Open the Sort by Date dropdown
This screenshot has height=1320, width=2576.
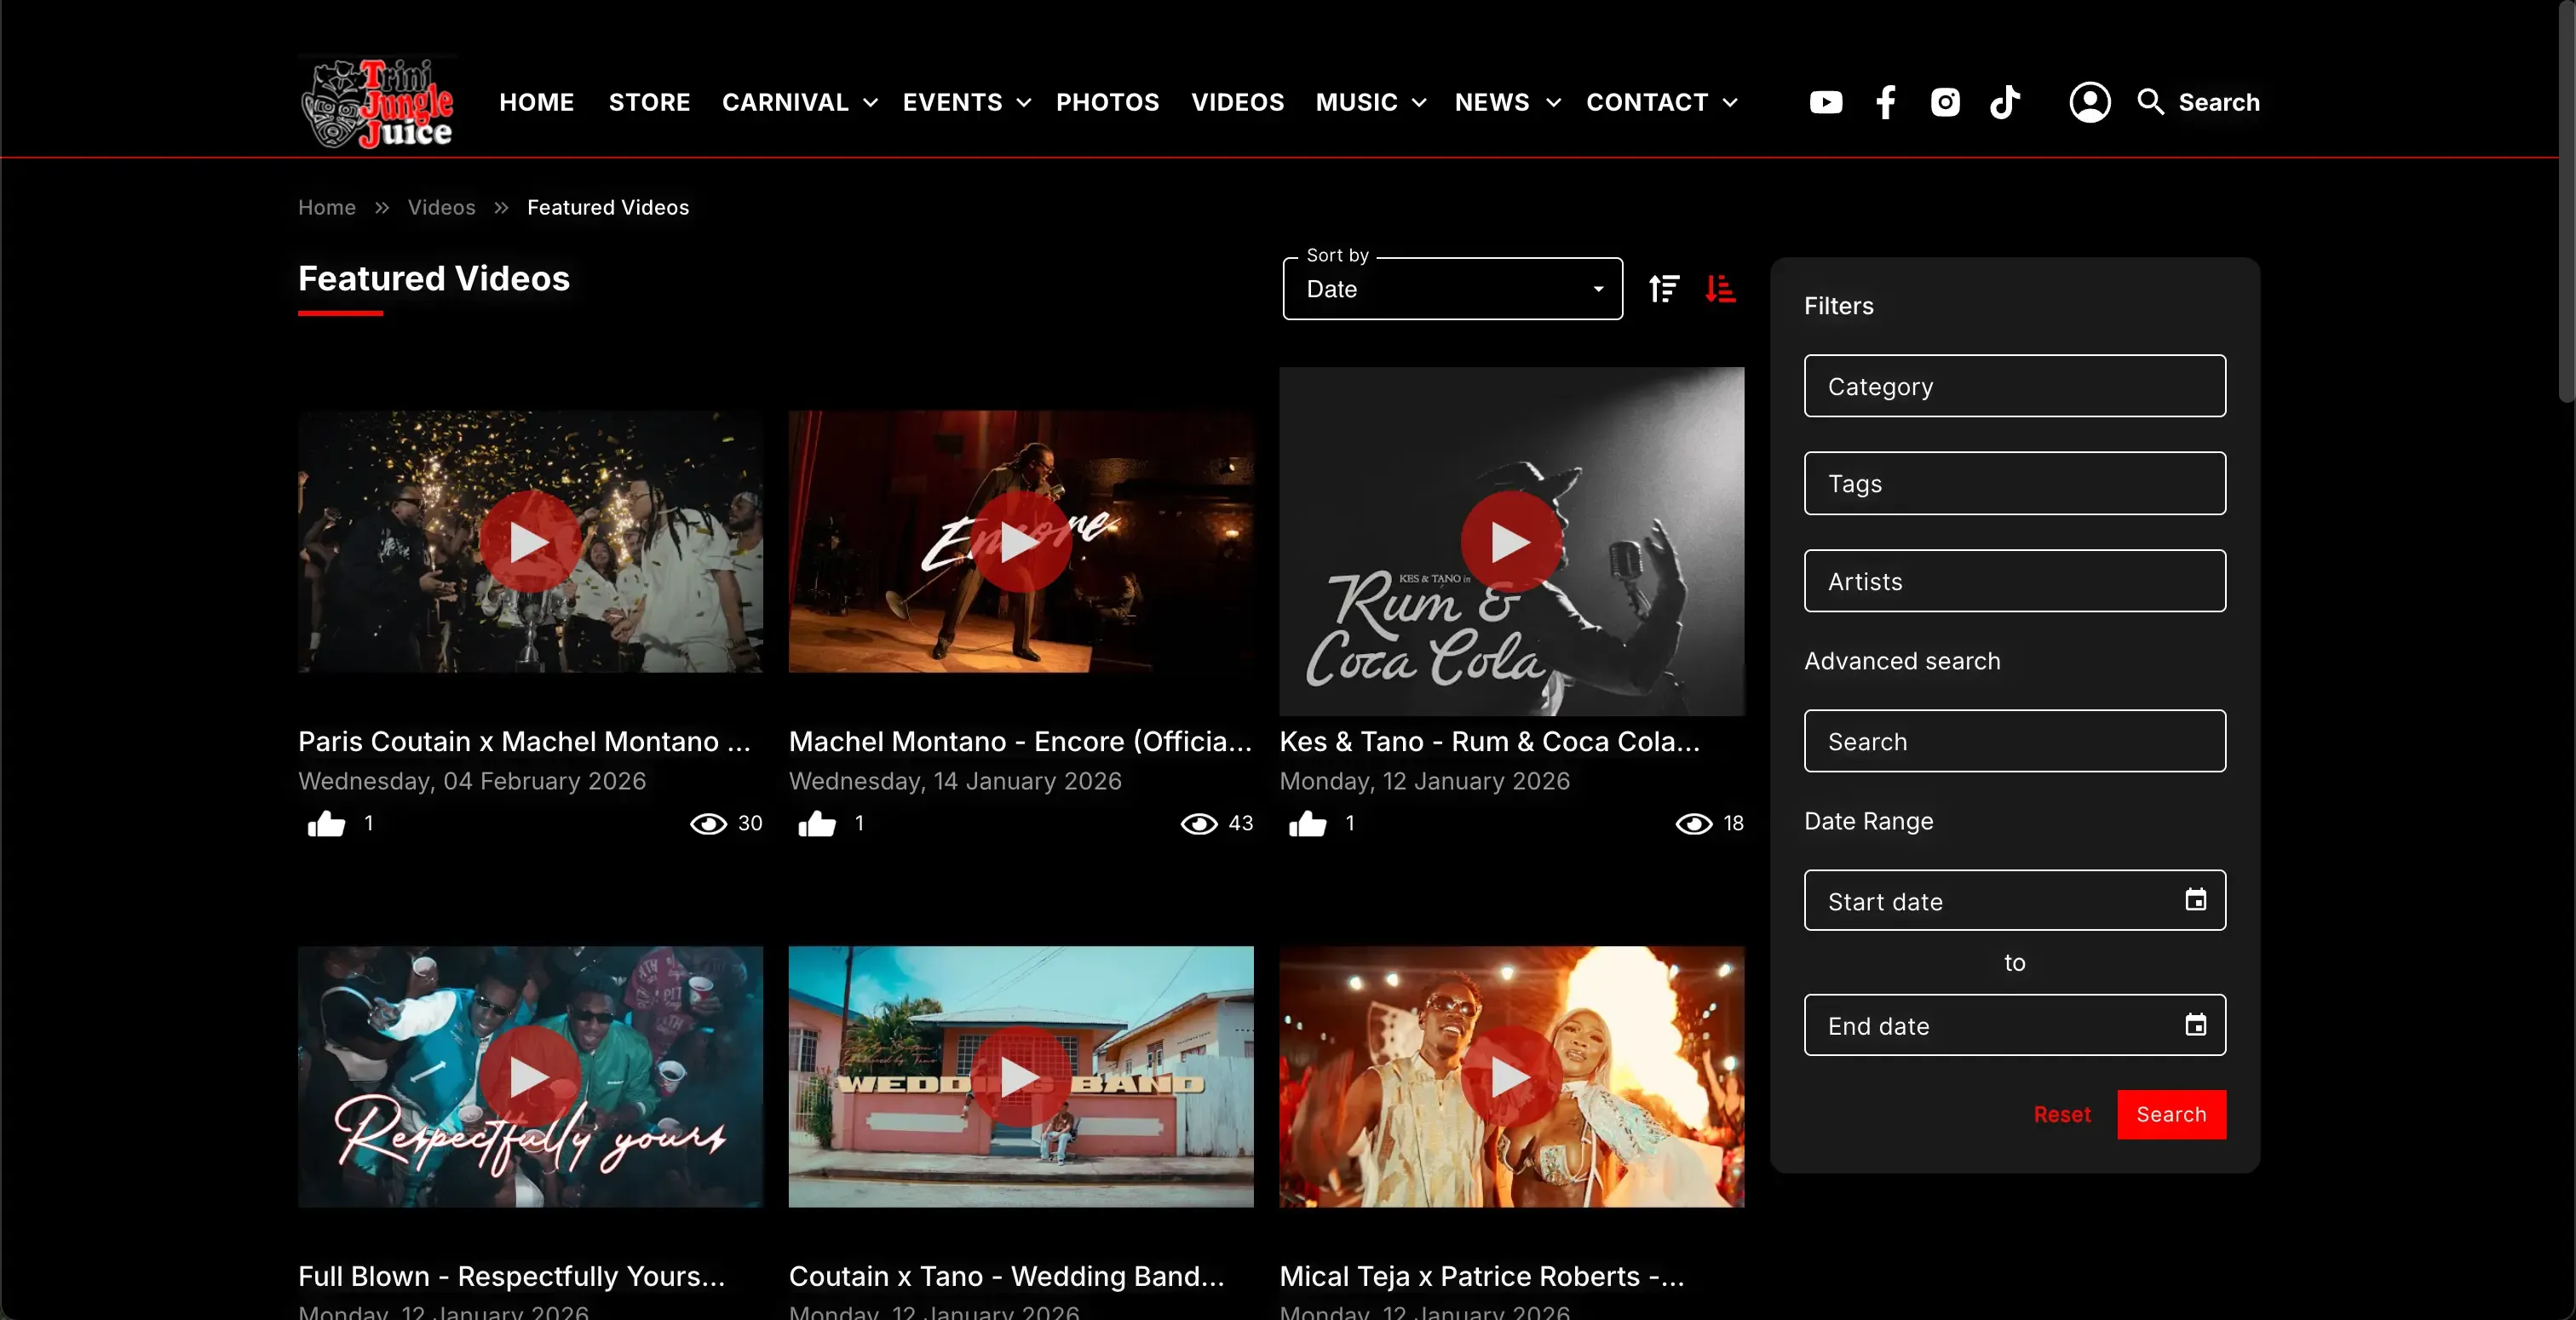tap(1452, 289)
